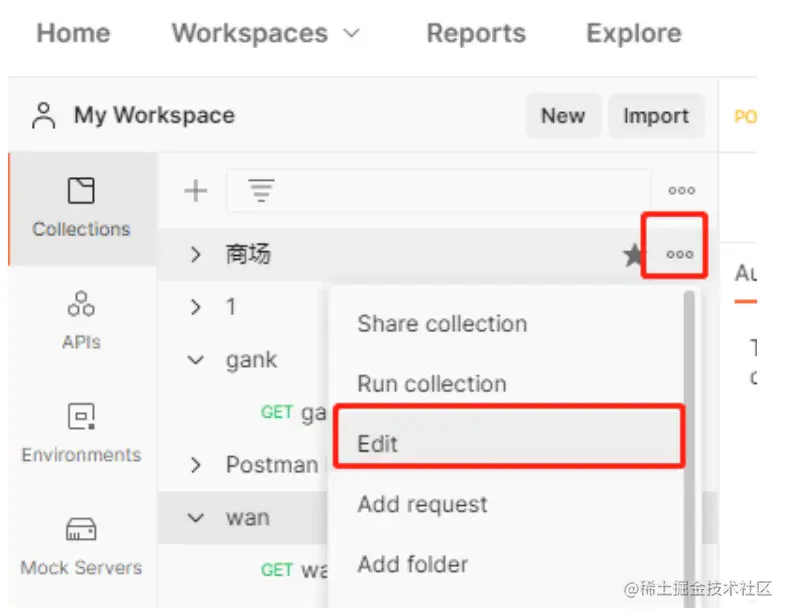Viewport: 790px width, 616px height.
Task: Collapse the gank collection
Action: 195,360
